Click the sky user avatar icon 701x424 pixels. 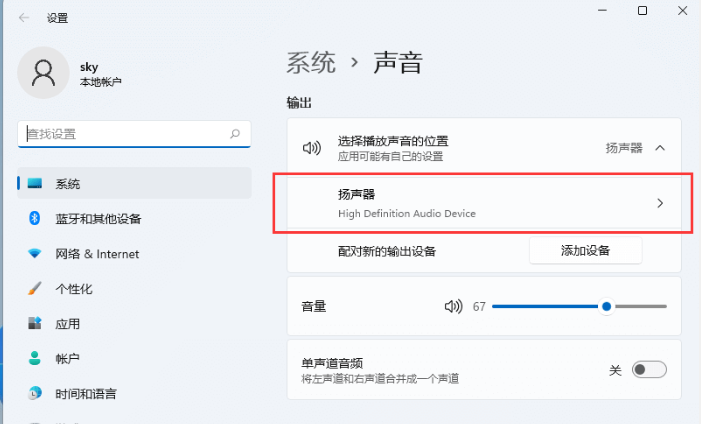[x=43, y=73]
